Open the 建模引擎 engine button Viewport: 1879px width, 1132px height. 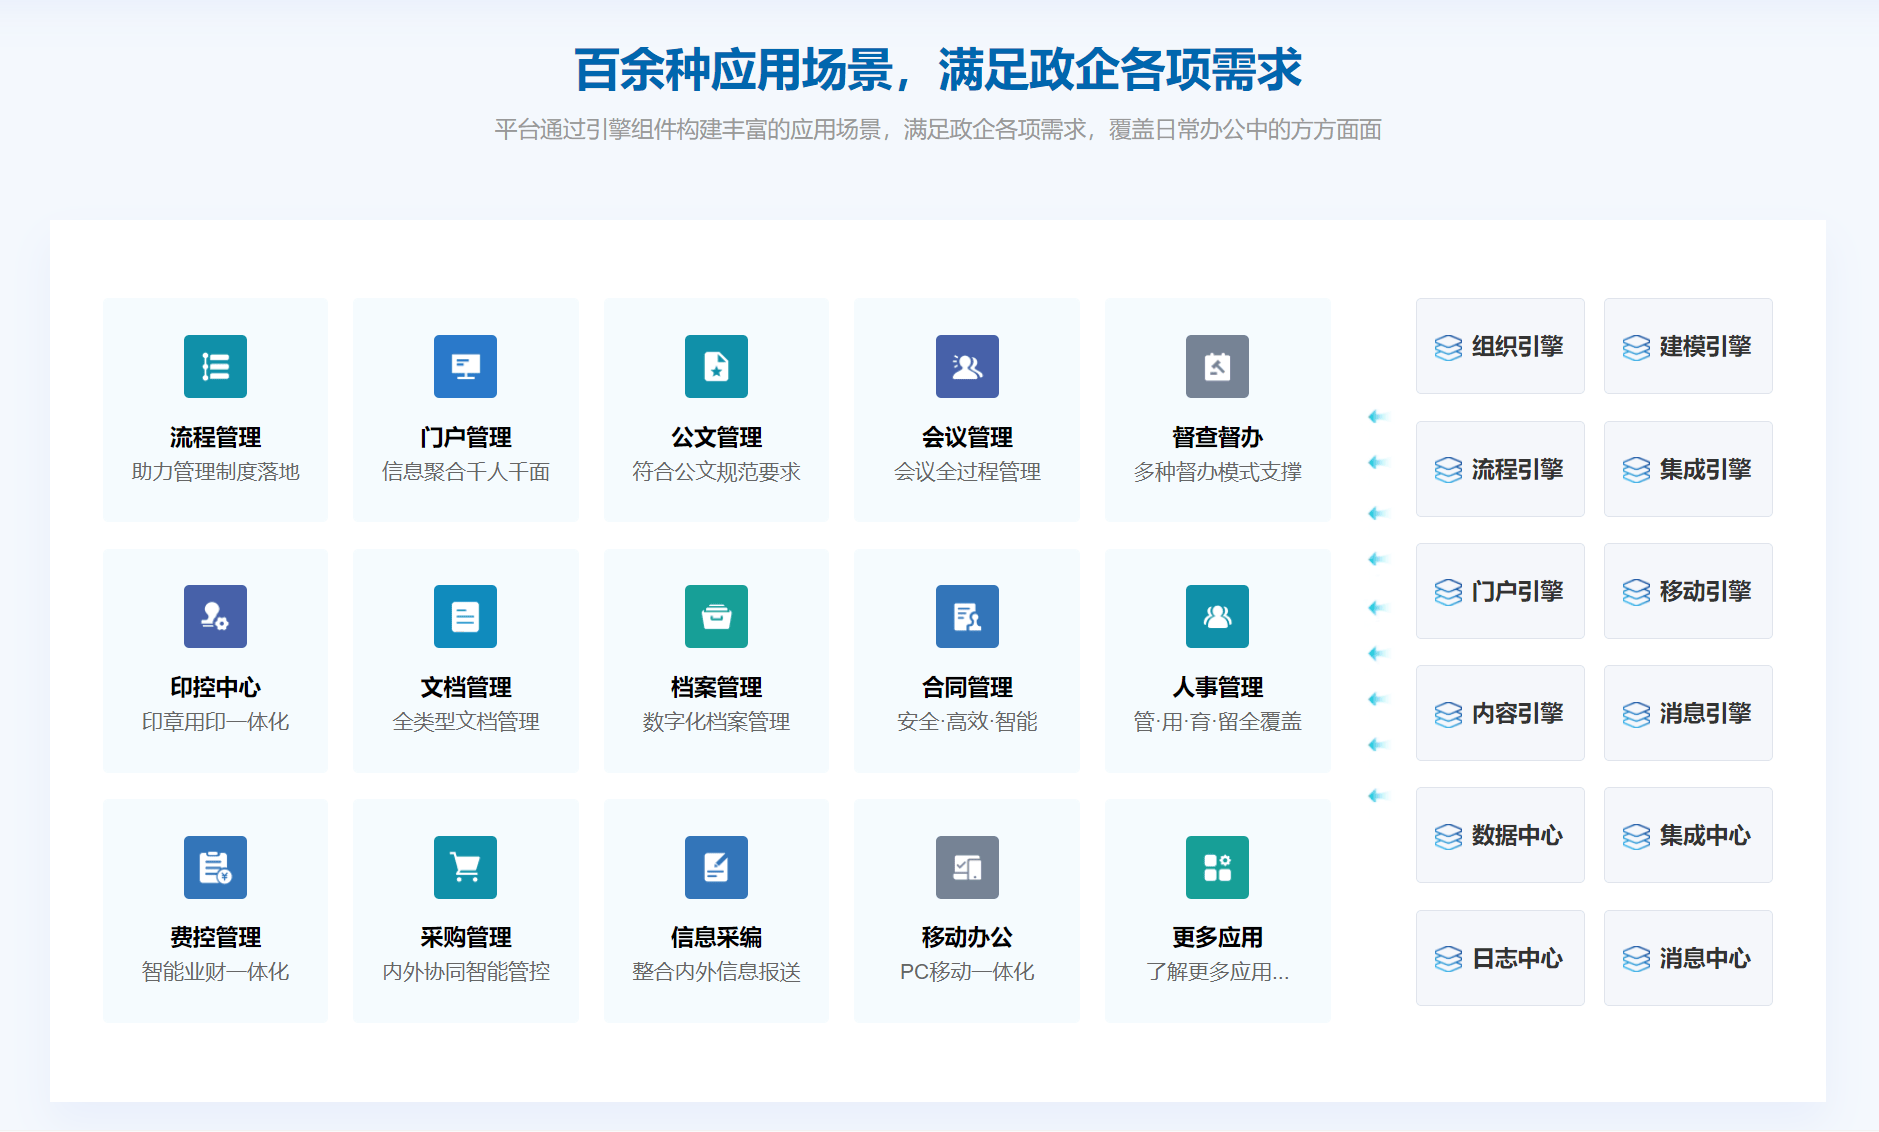click(1688, 346)
